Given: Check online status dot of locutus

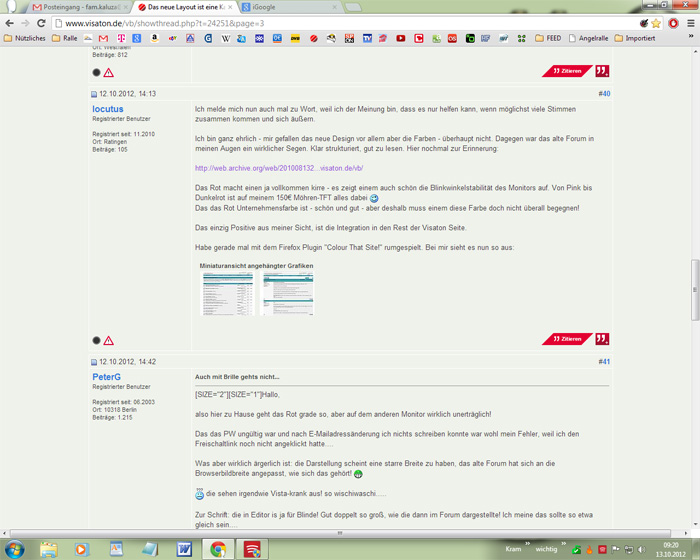Looking at the screenshot, I should pos(96,340).
